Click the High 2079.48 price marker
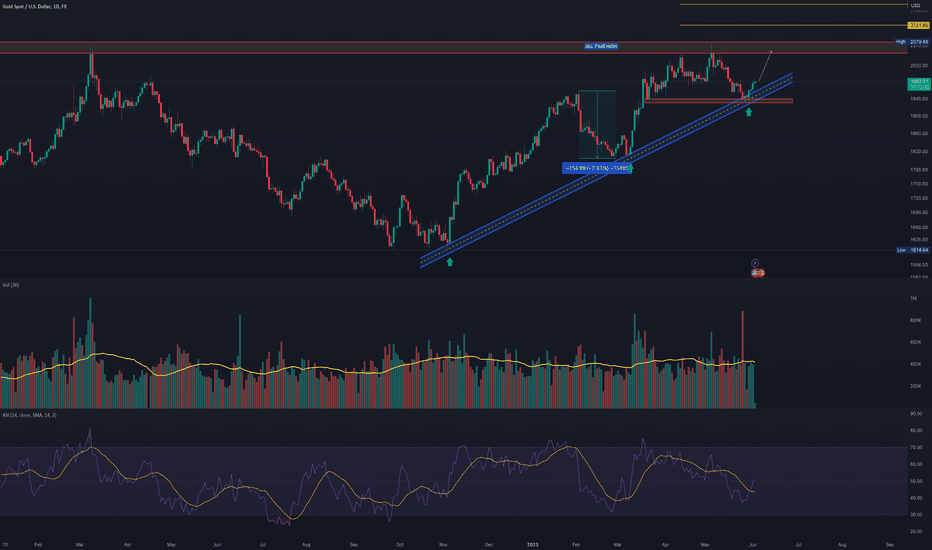Image resolution: width=932 pixels, height=550 pixels. pyautogui.click(x=912, y=42)
